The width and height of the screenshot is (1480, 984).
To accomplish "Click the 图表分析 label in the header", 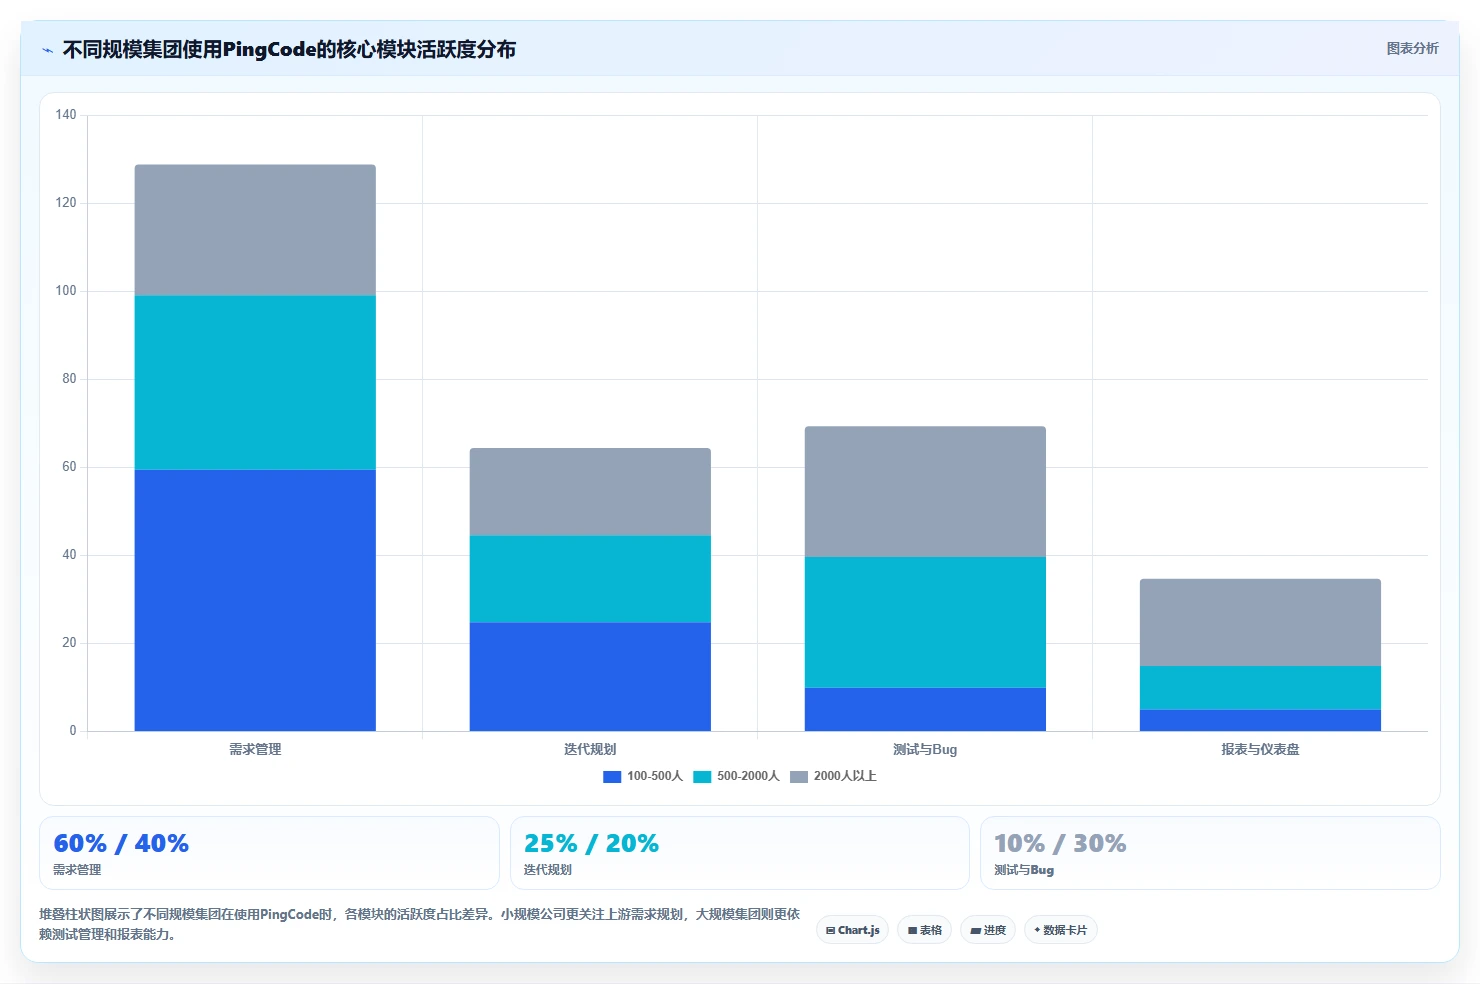I will [1412, 48].
